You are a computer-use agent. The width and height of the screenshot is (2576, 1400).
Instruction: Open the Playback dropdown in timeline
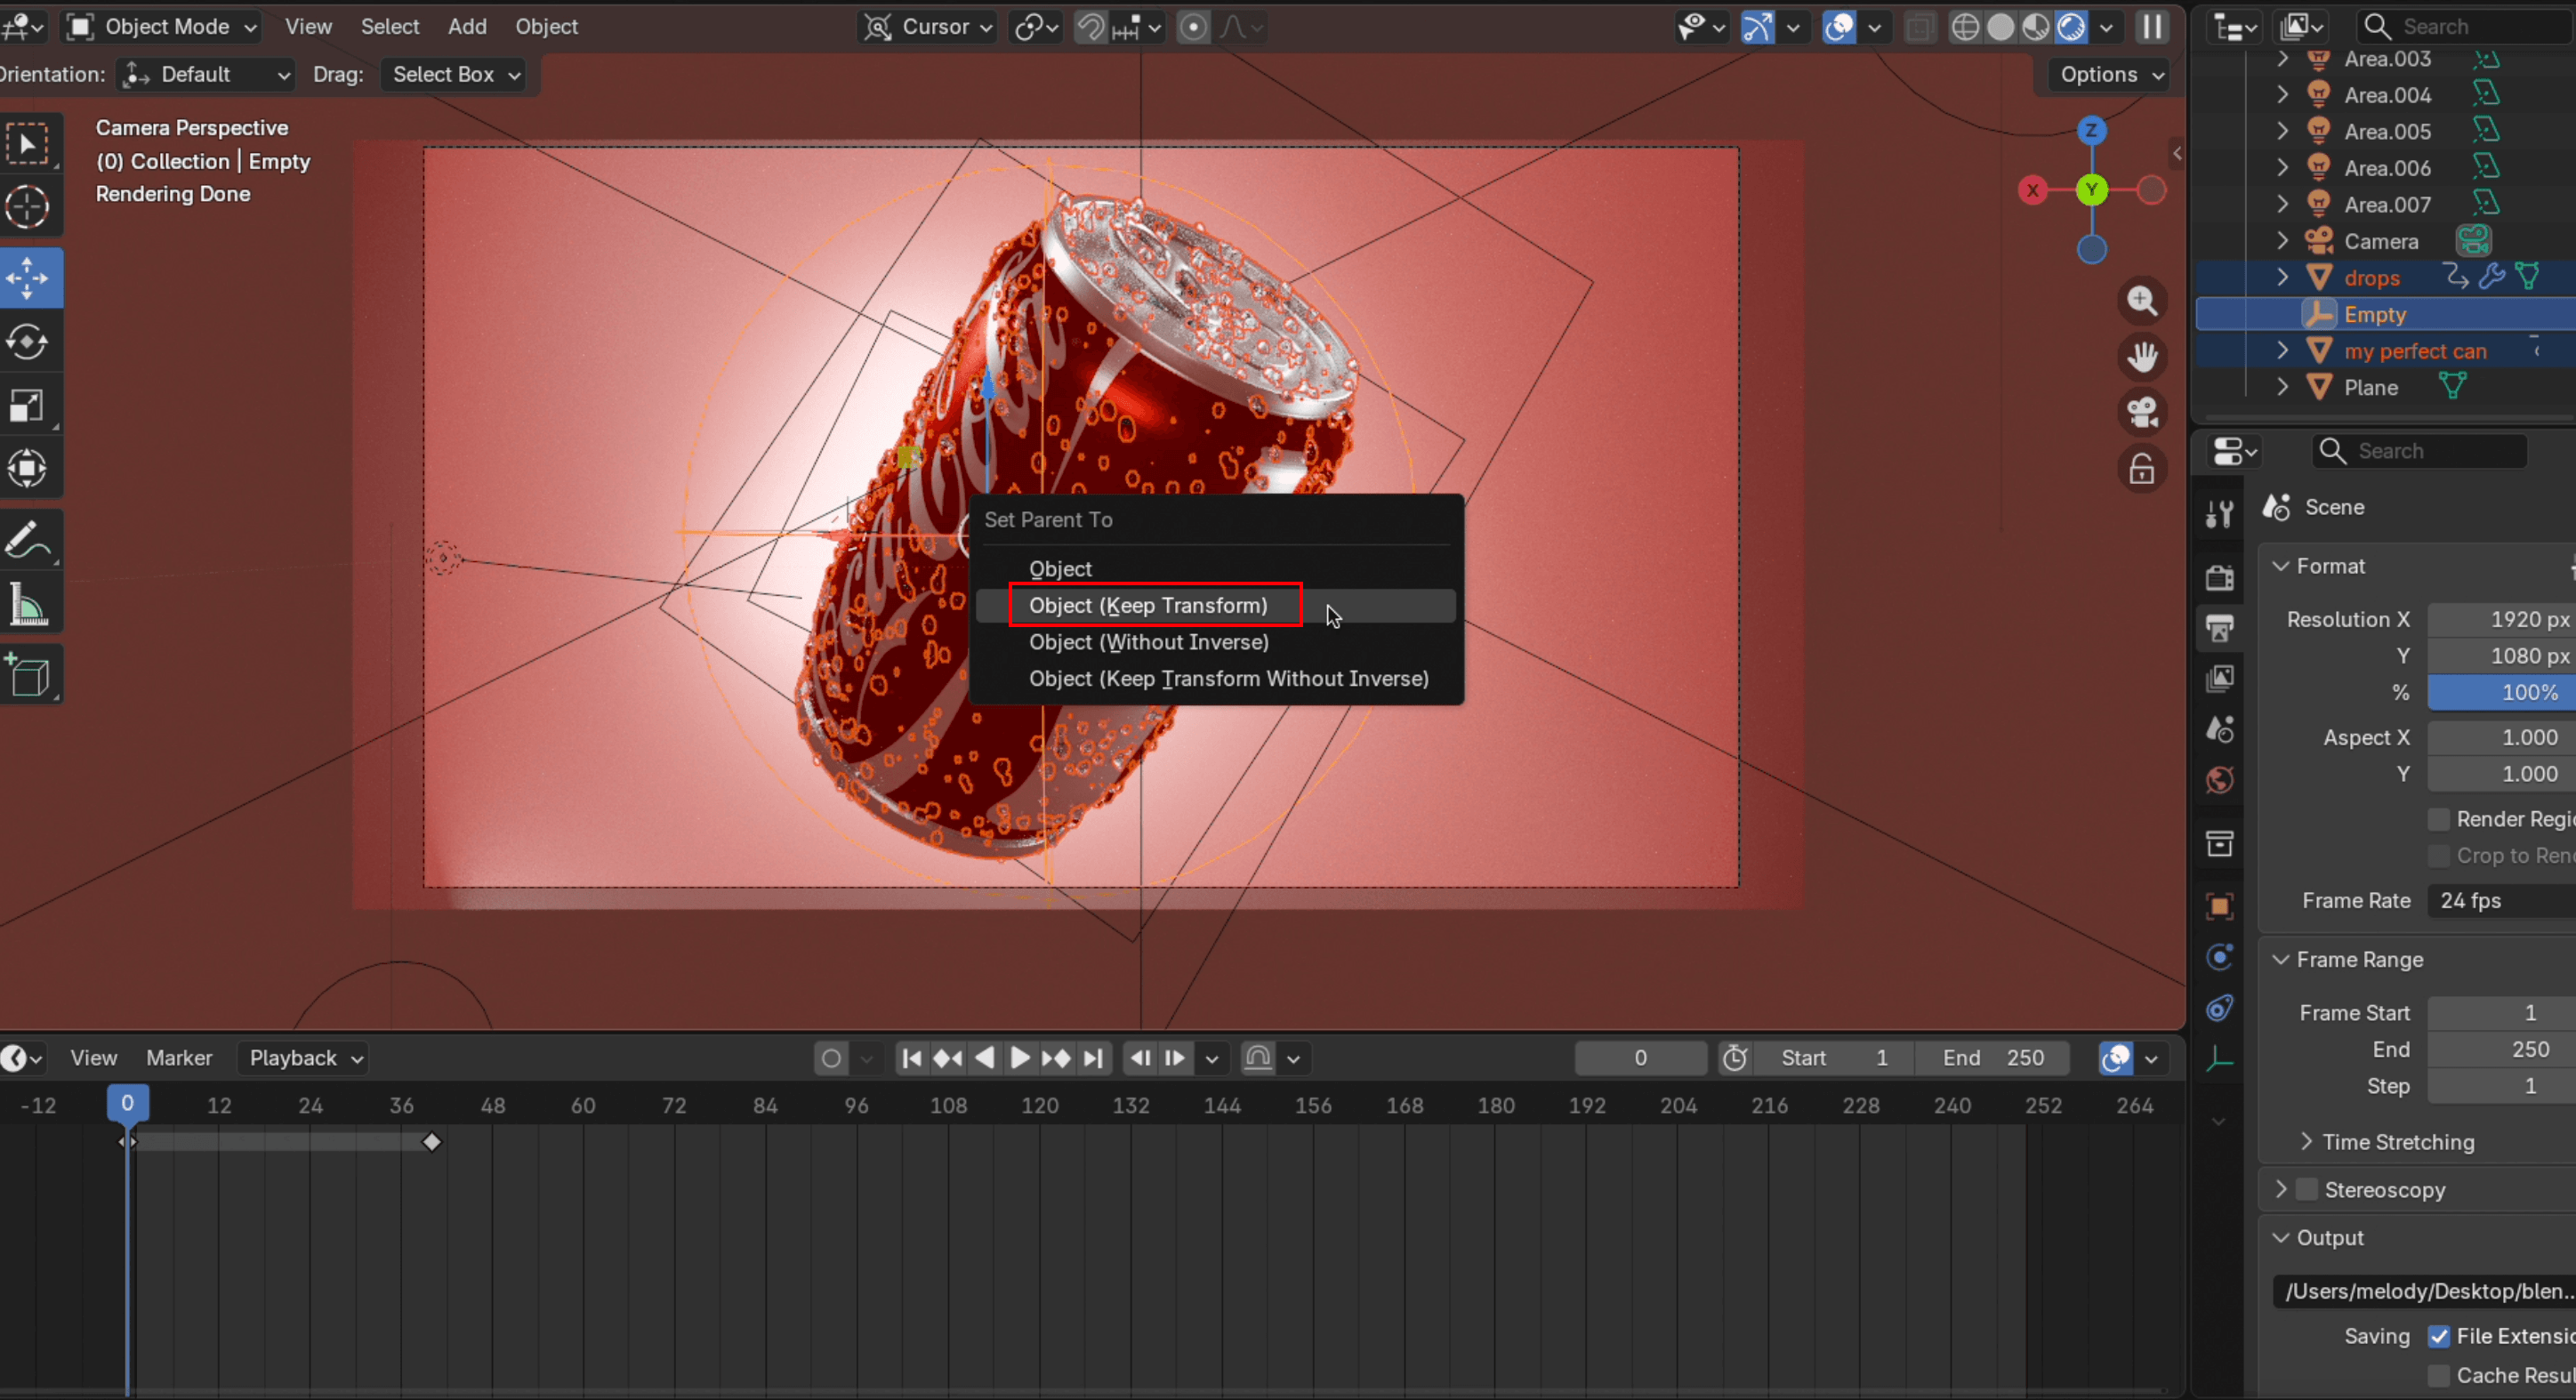[x=303, y=1058]
